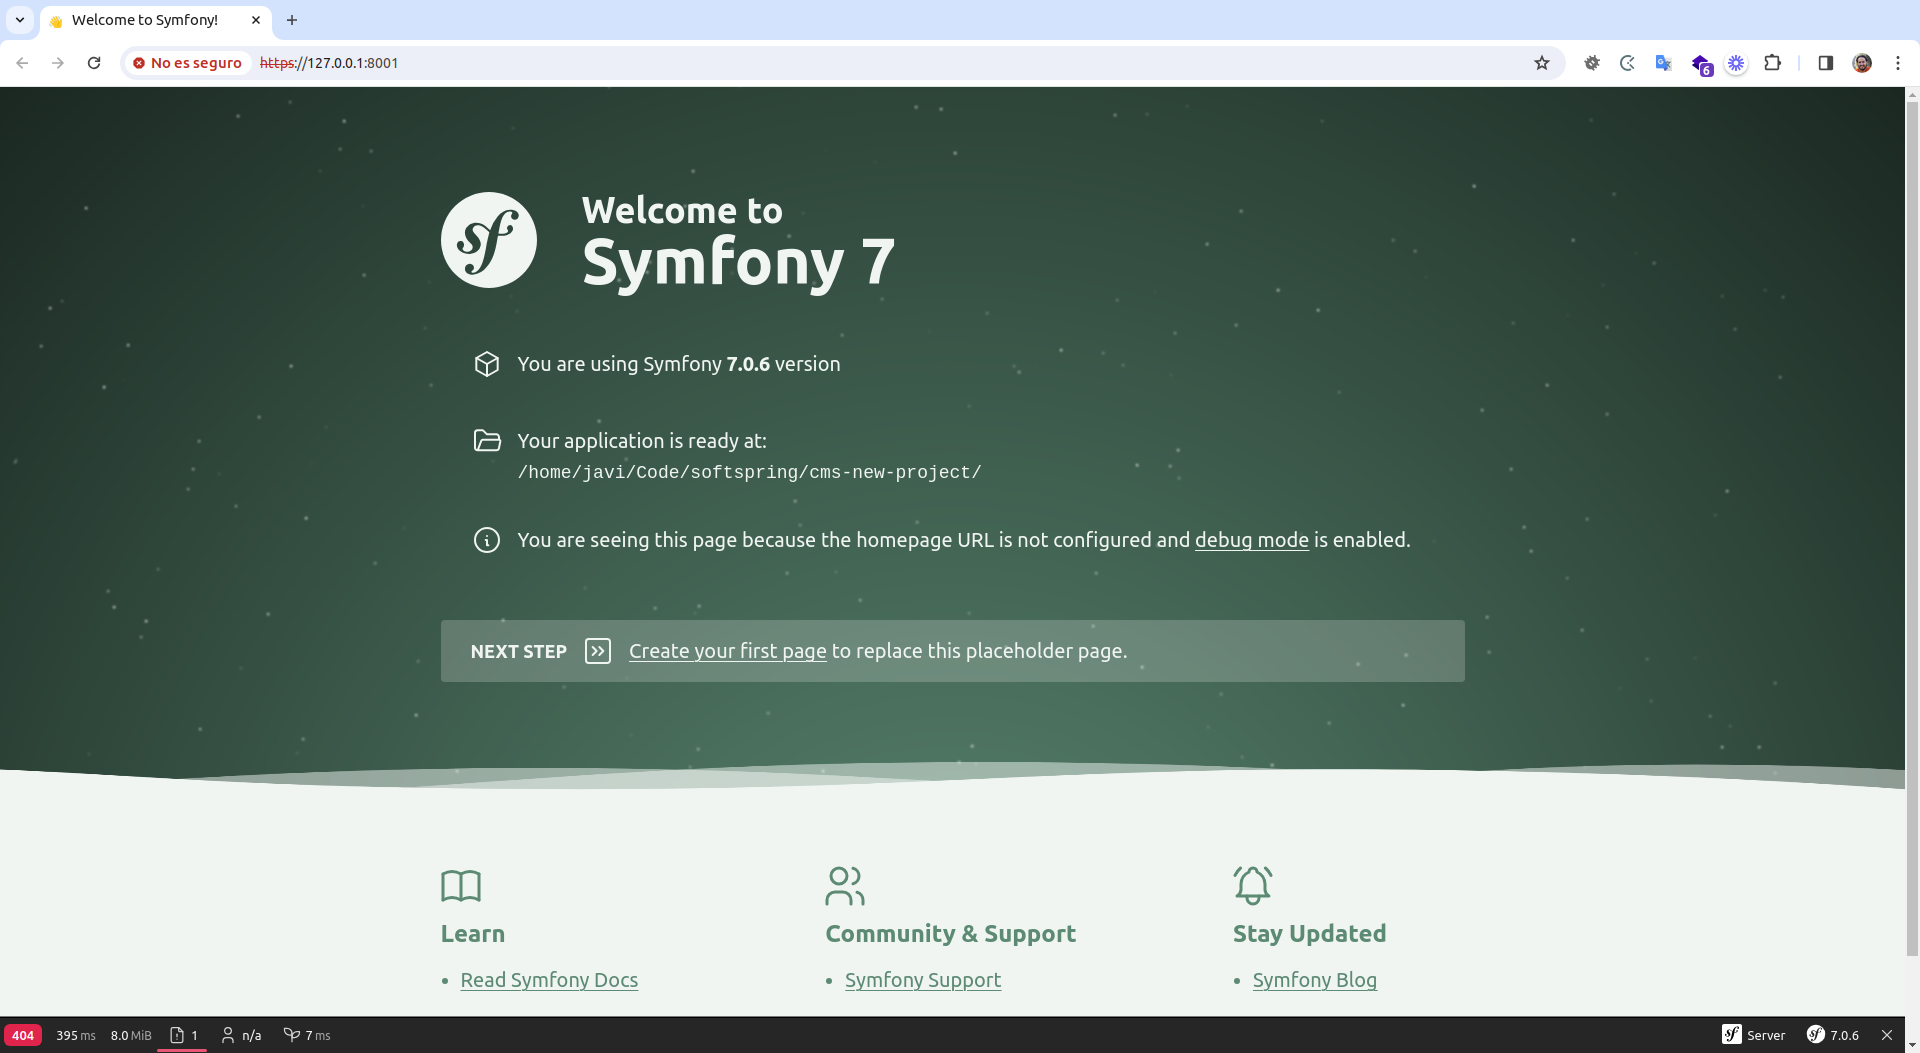This screenshot has width=1920, height=1053.
Task: Go back to previous page
Action: (x=22, y=63)
